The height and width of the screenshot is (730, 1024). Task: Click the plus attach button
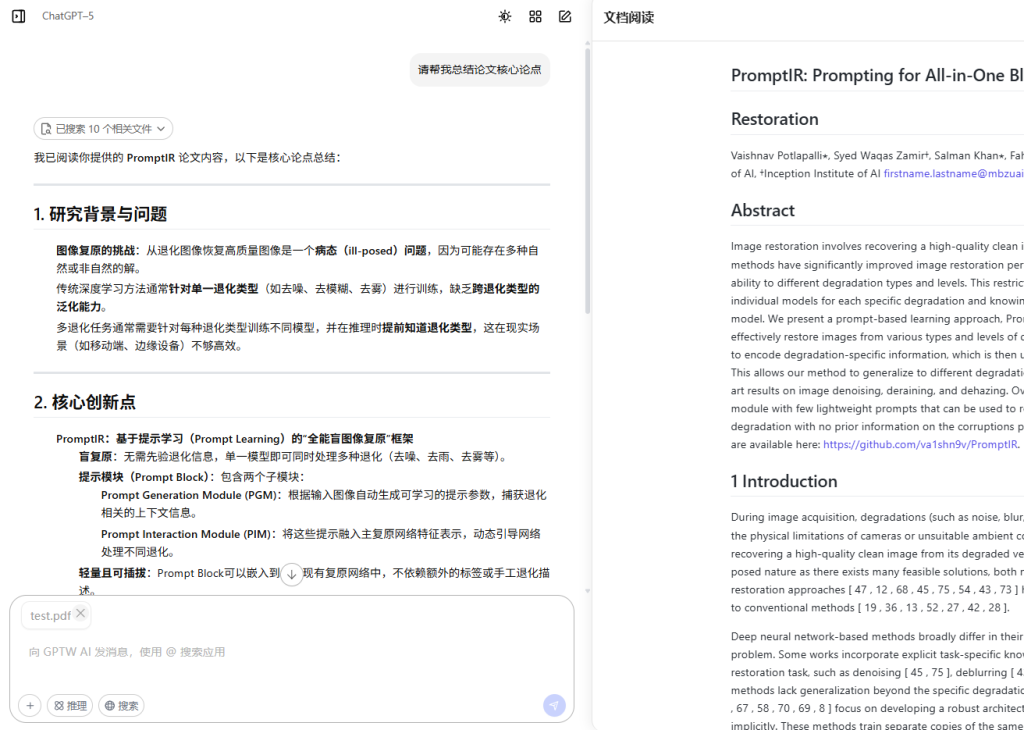tap(30, 706)
